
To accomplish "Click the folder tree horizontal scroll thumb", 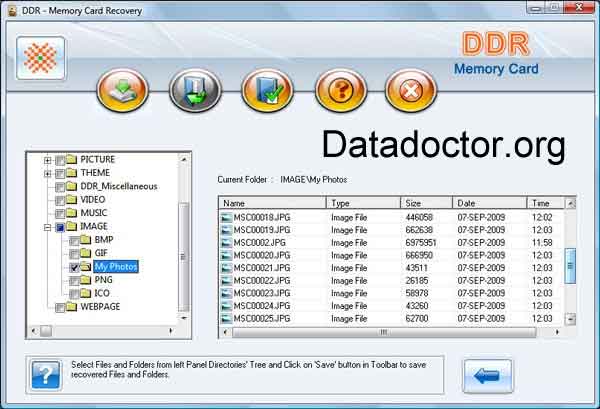I will tap(46, 331).
